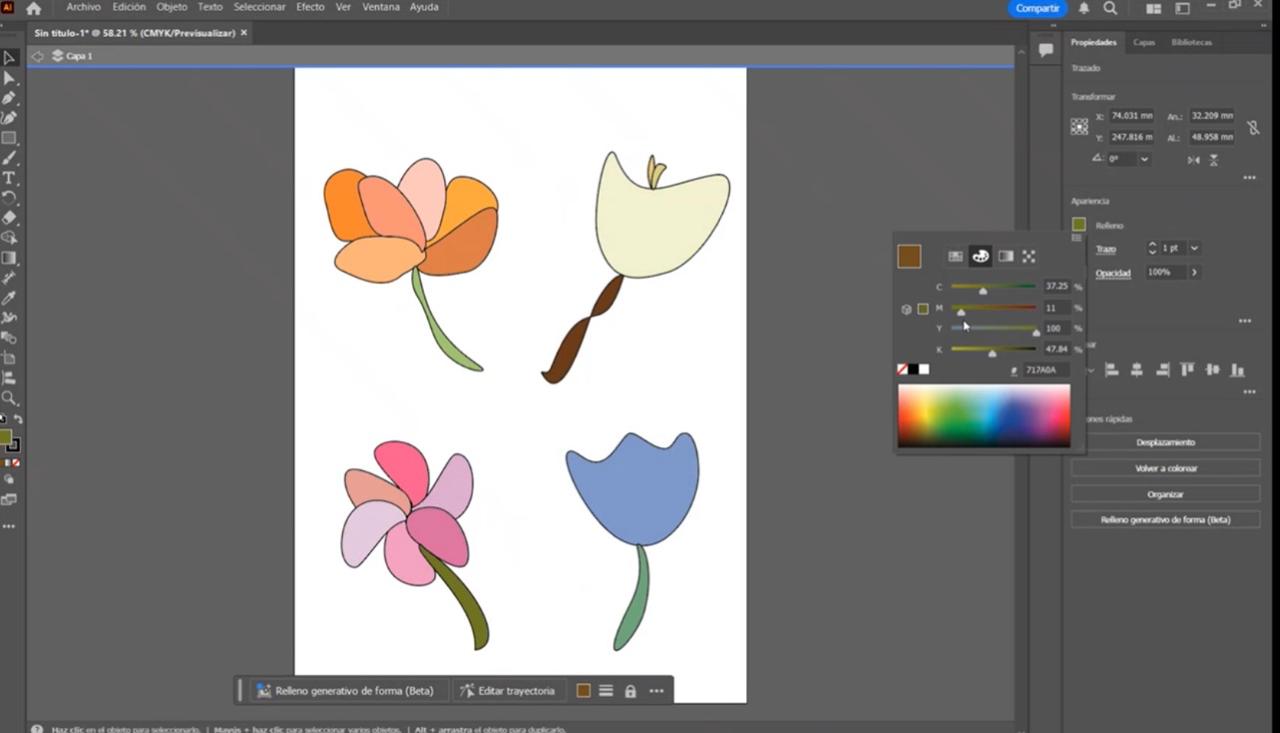The image size is (1280, 733).
Task: Flip horizontally in Transformar section
Action: pos(1193,159)
